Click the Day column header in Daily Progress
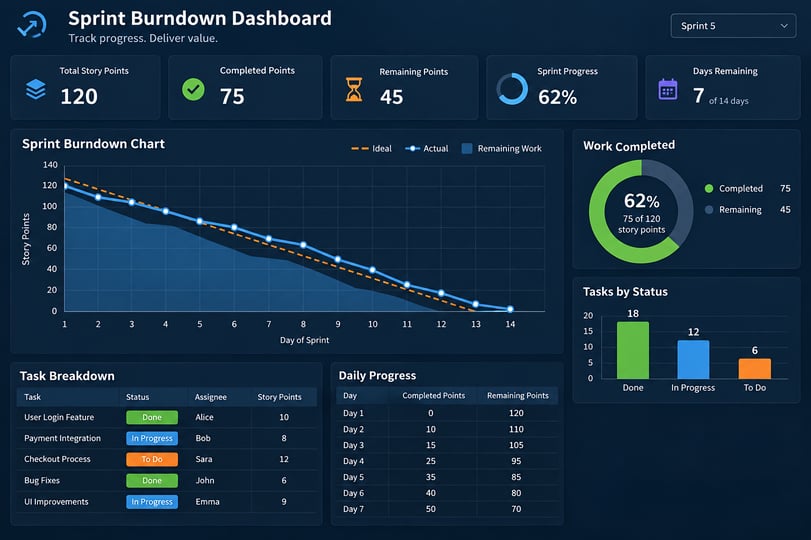Viewport: 811px width, 540px height. [x=350, y=395]
